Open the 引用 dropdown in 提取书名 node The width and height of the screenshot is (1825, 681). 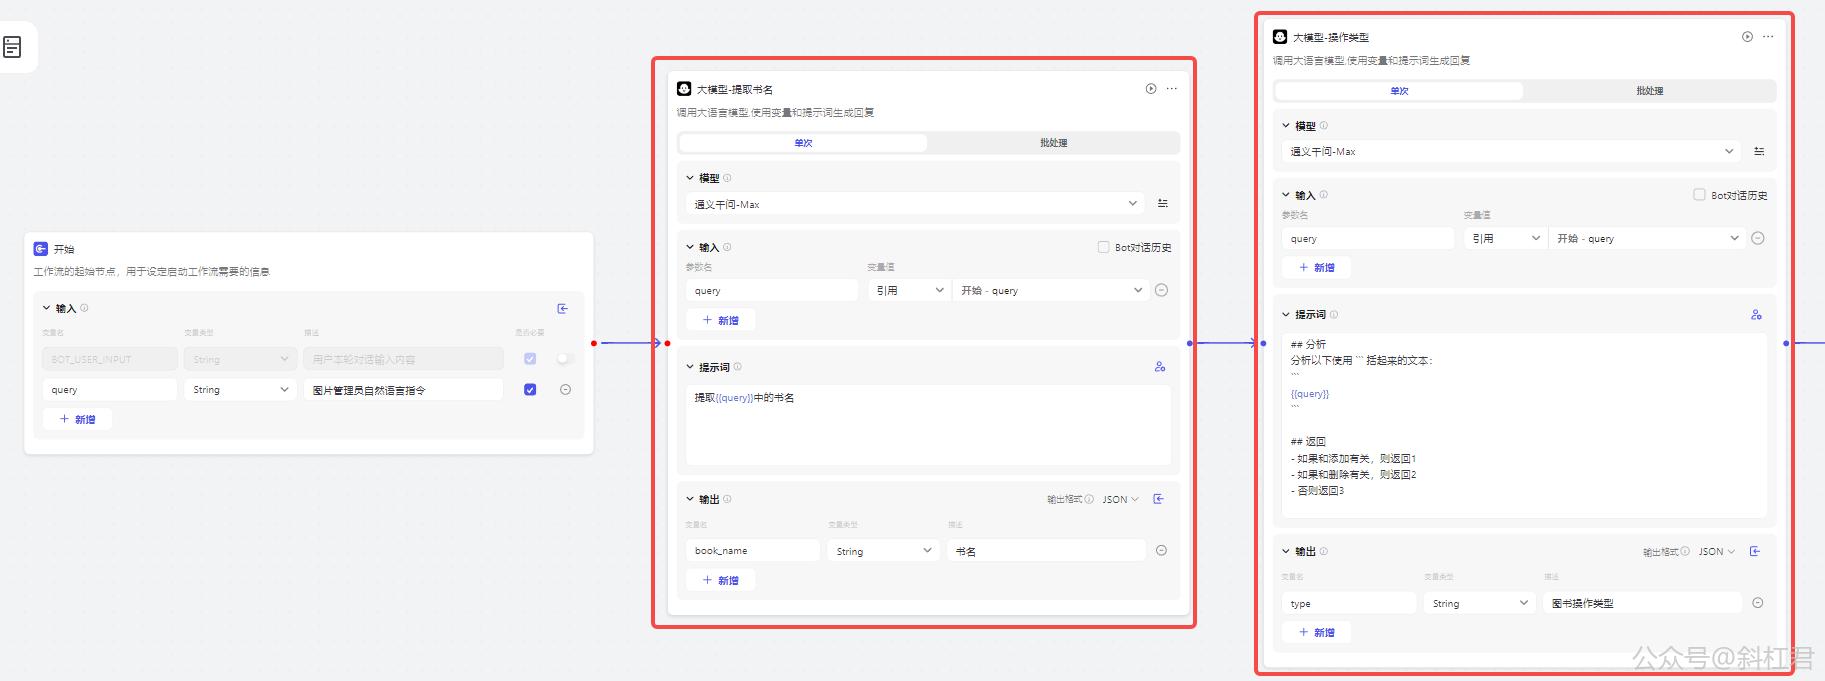pyautogui.click(x=909, y=290)
